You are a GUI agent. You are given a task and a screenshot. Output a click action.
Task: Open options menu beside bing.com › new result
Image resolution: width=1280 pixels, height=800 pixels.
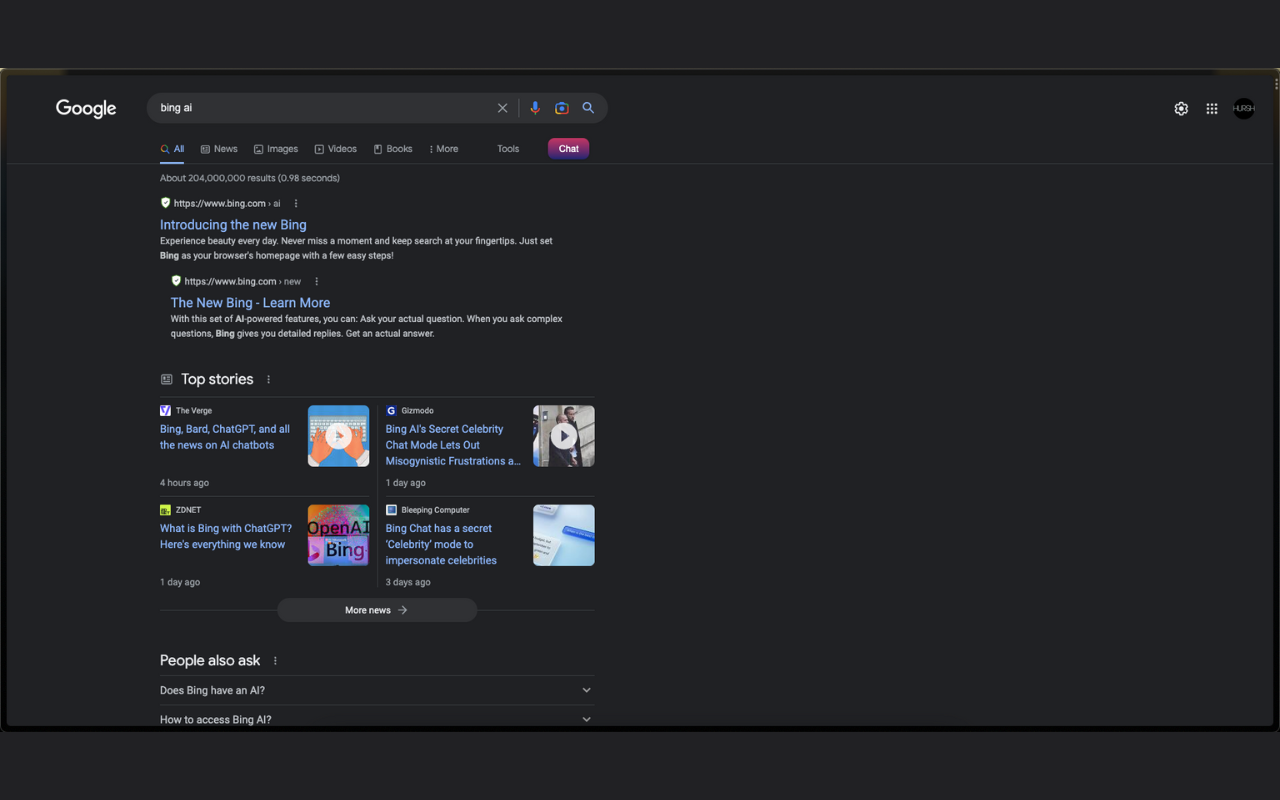coord(317,281)
